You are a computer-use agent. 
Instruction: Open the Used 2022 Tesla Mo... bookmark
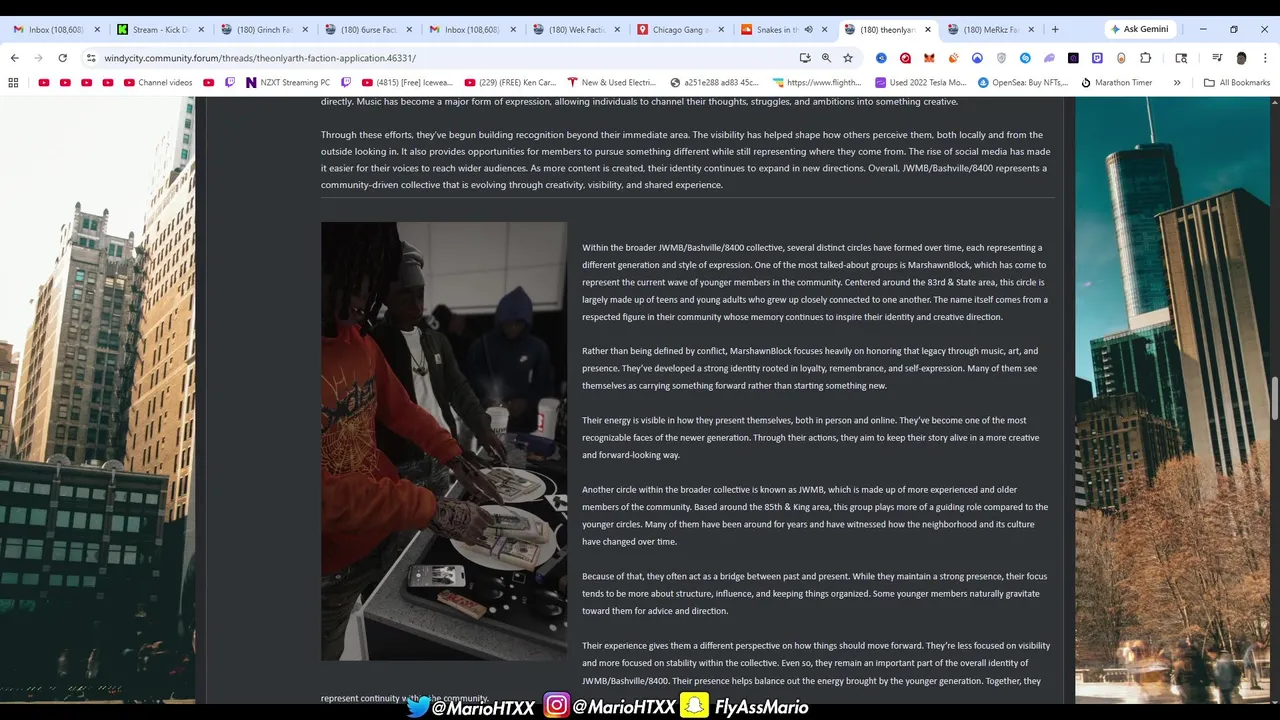921,83
